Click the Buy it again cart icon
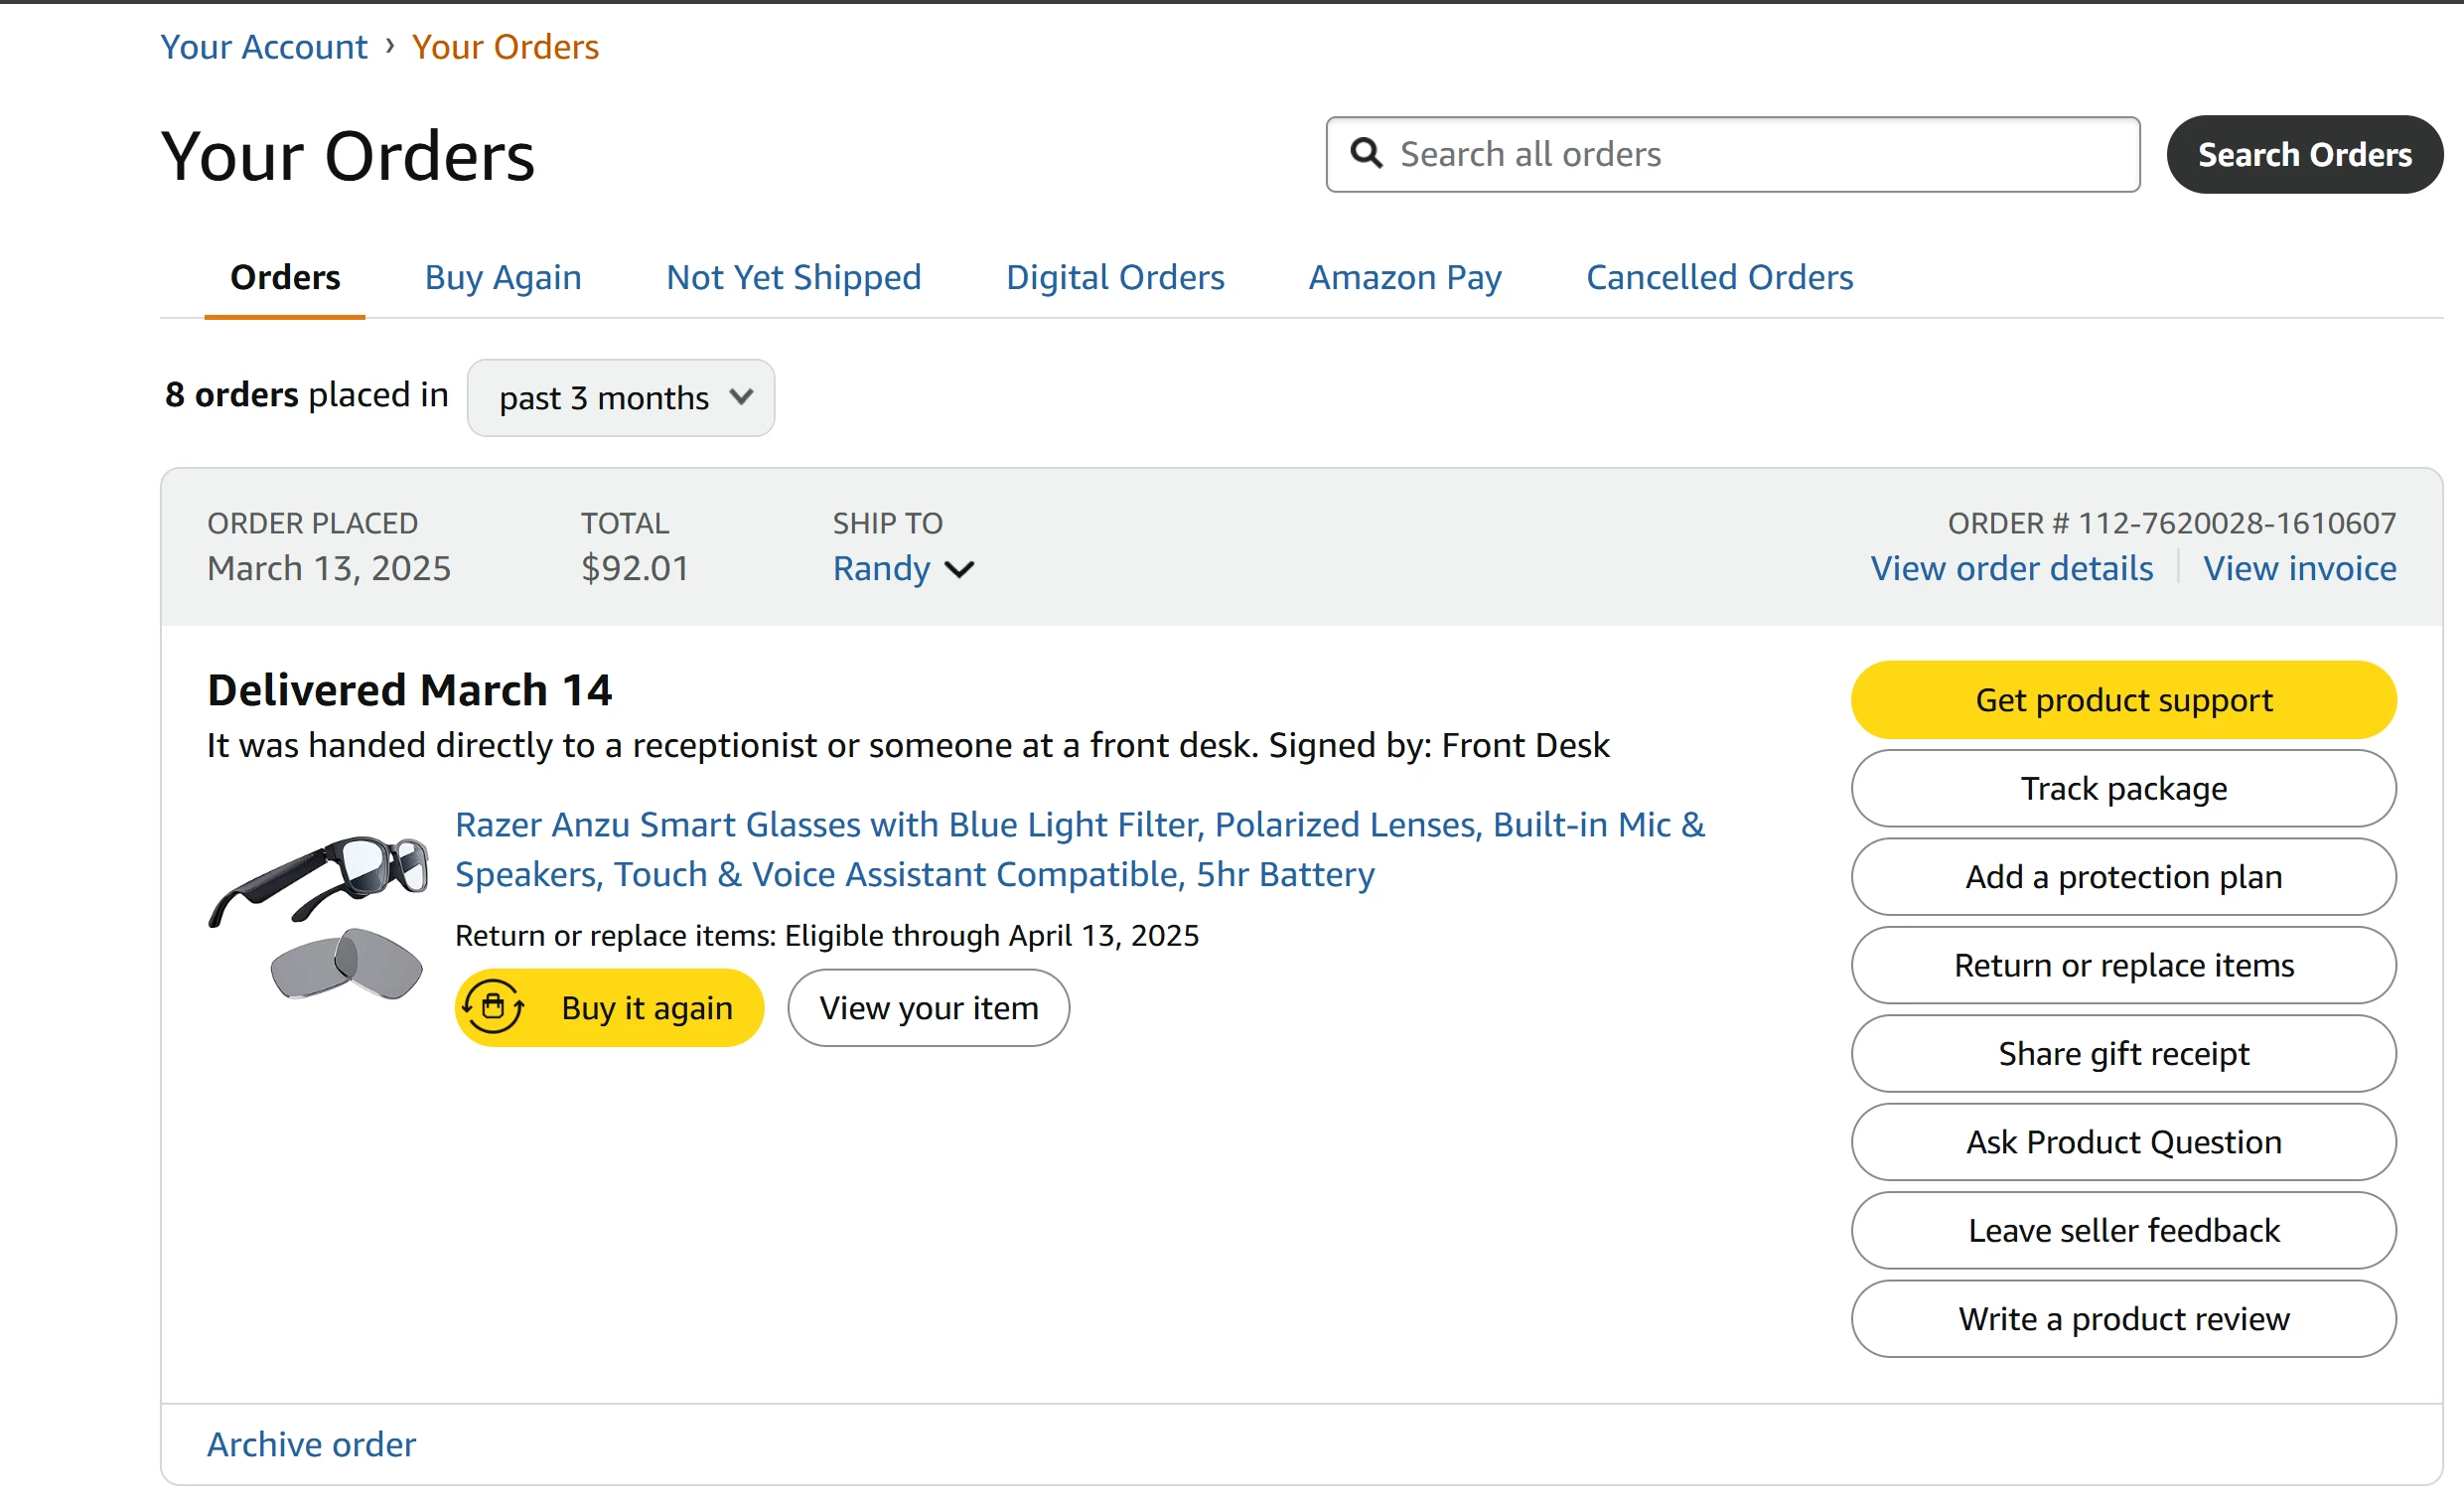The width and height of the screenshot is (2464, 1508). [493, 1007]
